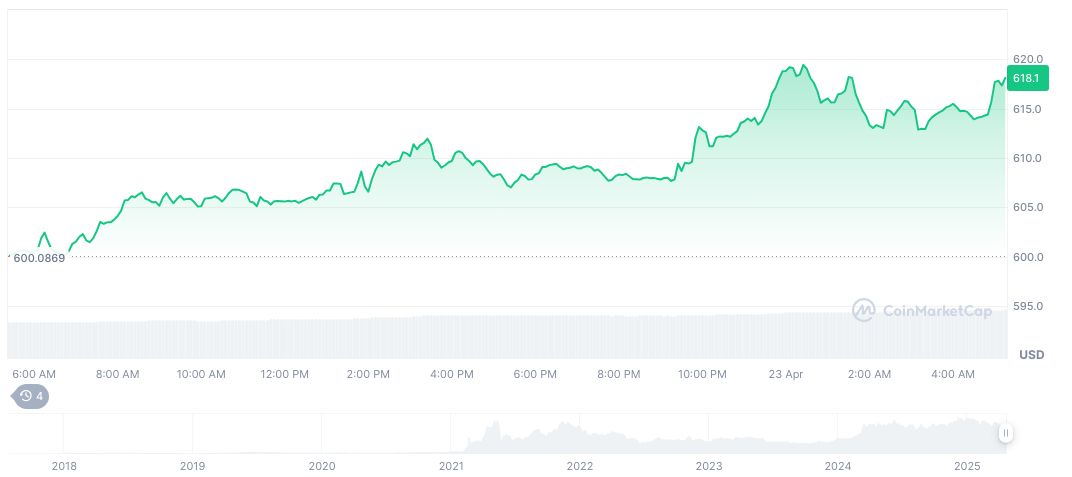Click the 6:00 AM time axis label
The height and width of the screenshot is (477, 1072).
[34, 374]
